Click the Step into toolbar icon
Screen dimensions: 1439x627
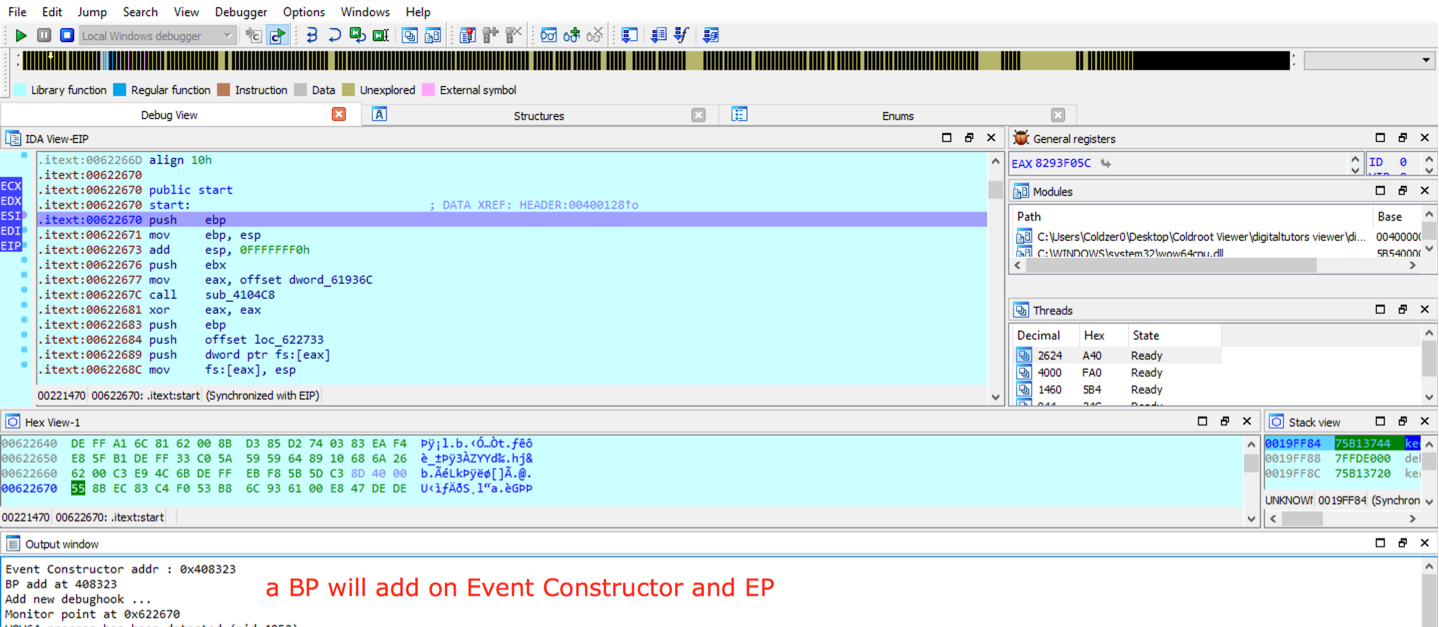click(x=311, y=36)
